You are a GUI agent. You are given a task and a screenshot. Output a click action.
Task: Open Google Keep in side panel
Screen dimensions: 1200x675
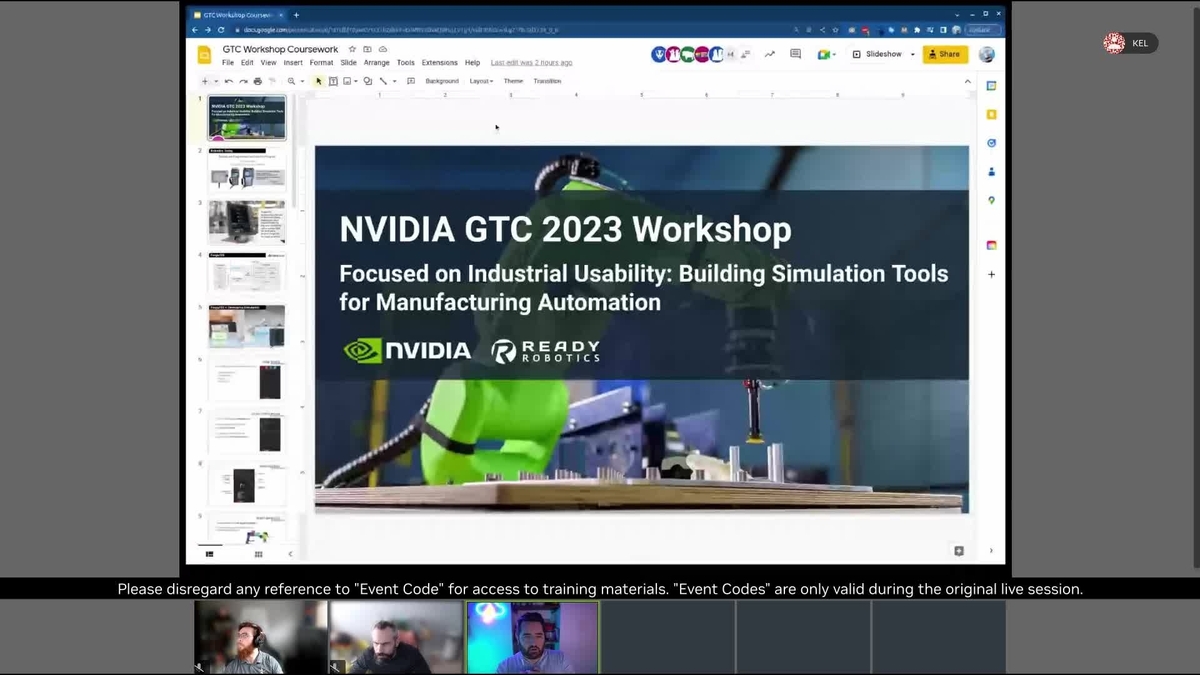(x=991, y=115)
